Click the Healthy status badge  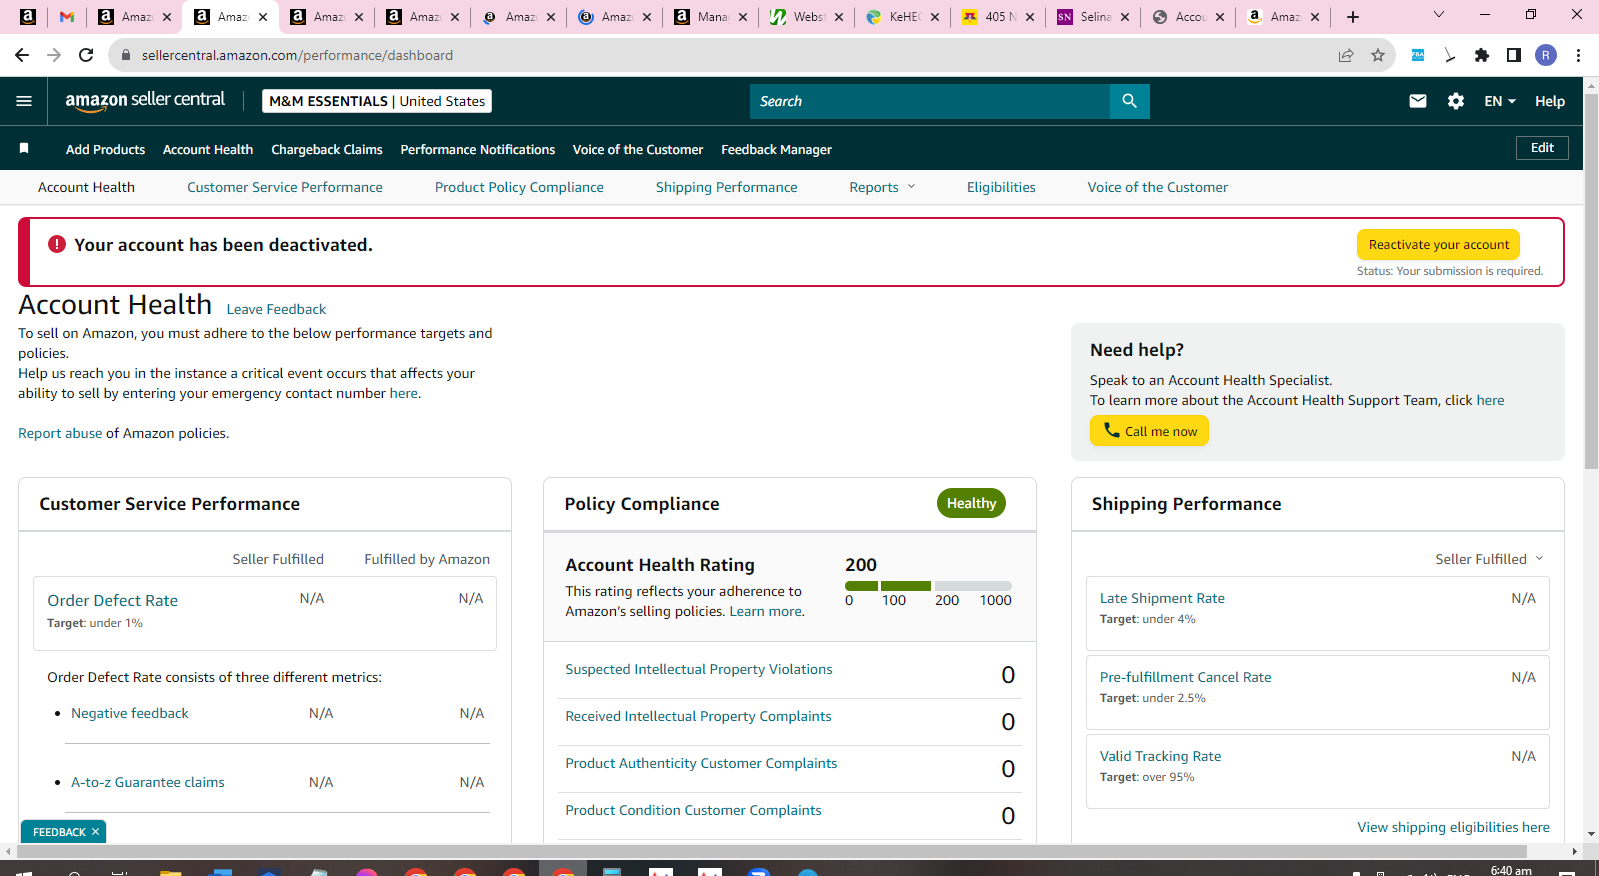[x=971, y=503]
